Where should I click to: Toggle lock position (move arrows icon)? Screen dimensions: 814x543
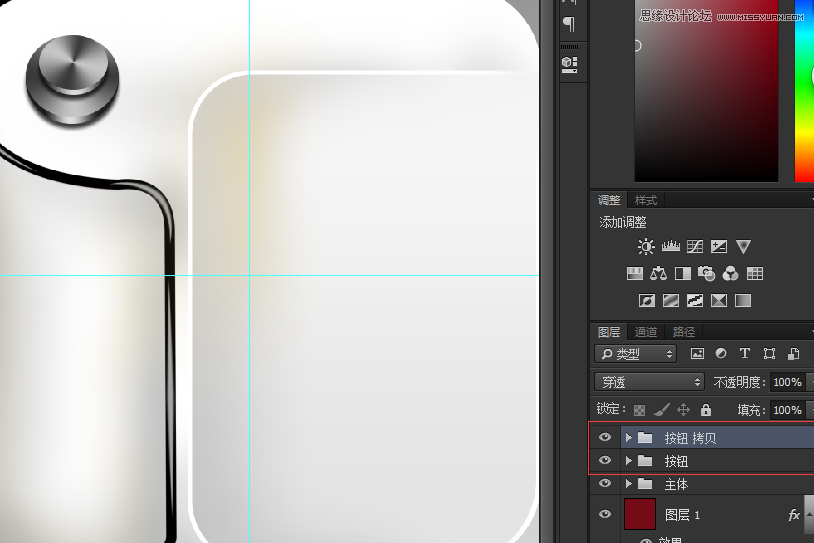683,410
